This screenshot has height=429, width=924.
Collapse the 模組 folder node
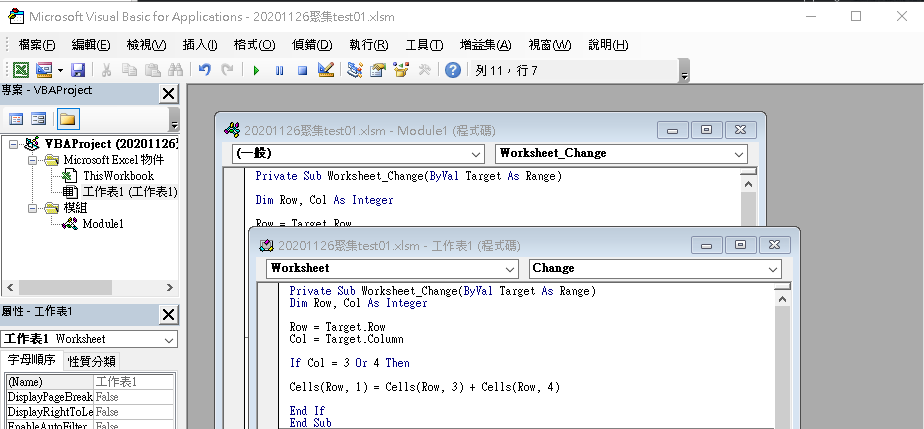[x=32, y=208]
